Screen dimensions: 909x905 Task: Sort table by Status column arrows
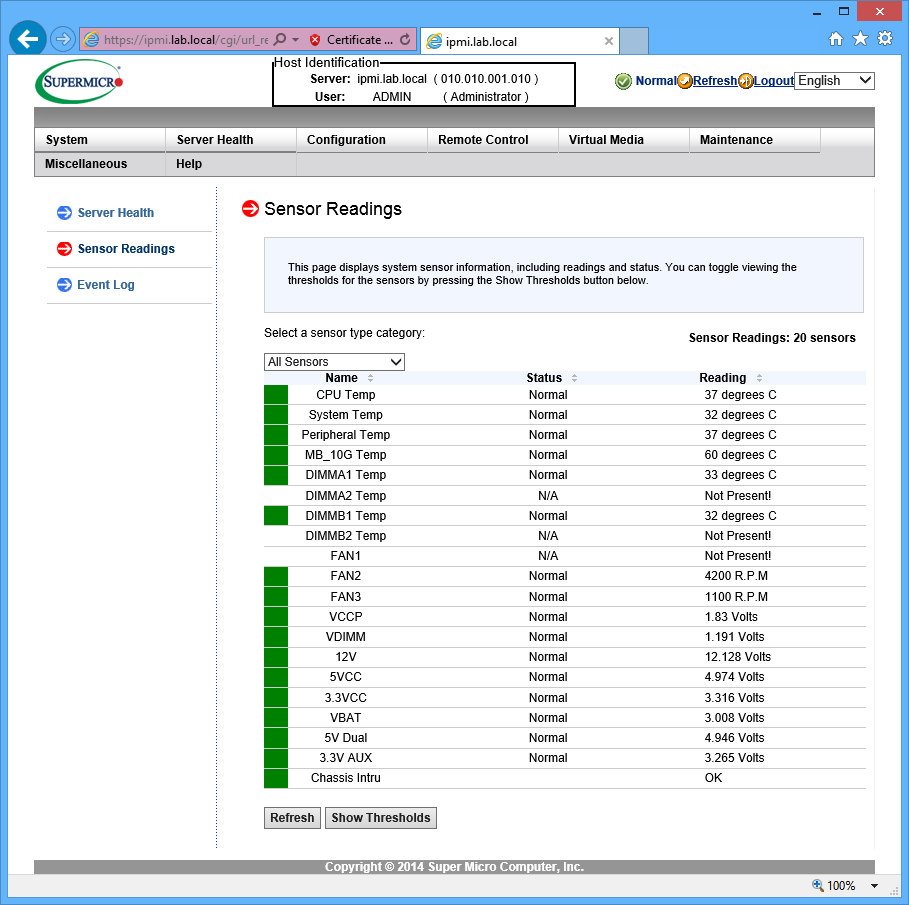click(575, 378)
